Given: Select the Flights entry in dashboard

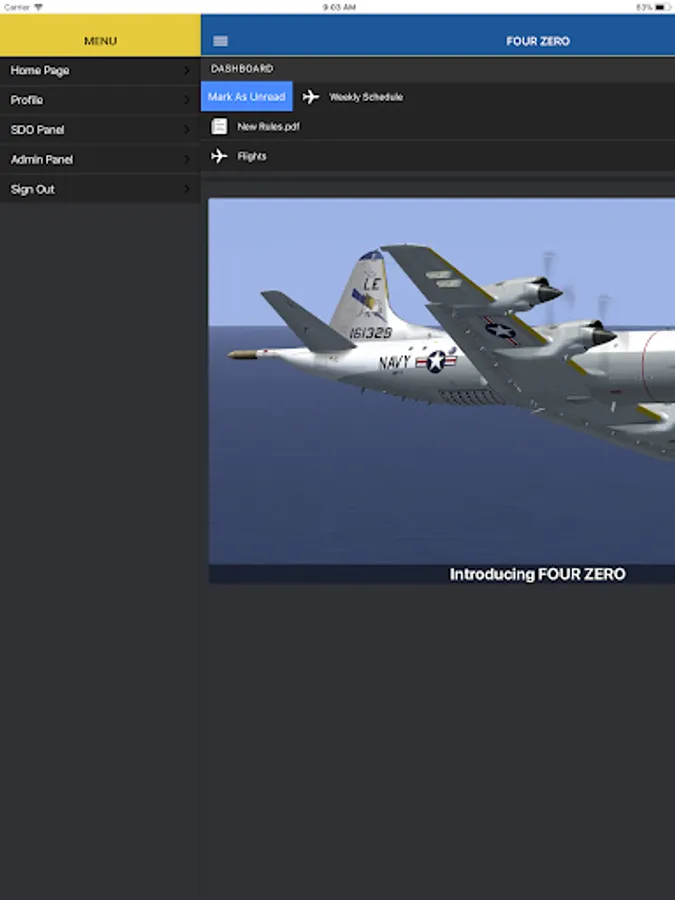Looking at the screenshot, I should click(x=252, y=156).
